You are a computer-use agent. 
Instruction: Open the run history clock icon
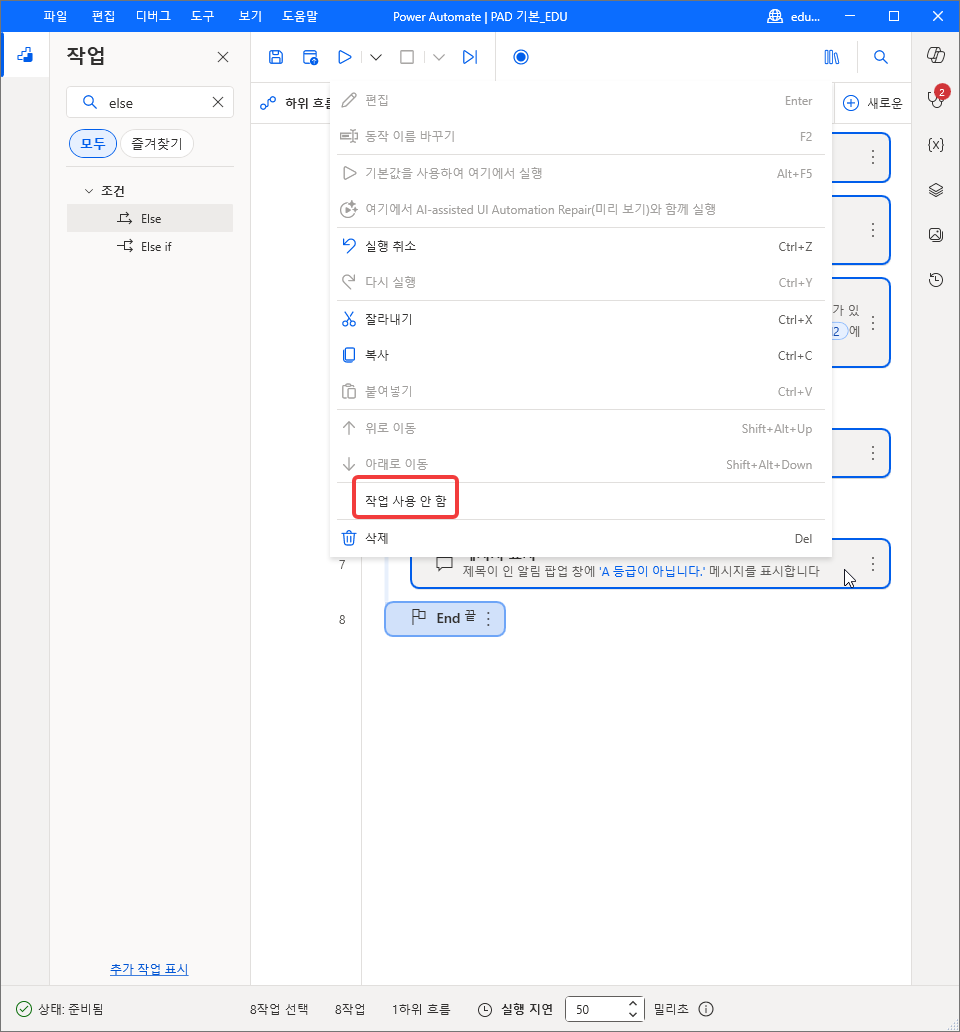pyautogui.click(x=936, y=280)
